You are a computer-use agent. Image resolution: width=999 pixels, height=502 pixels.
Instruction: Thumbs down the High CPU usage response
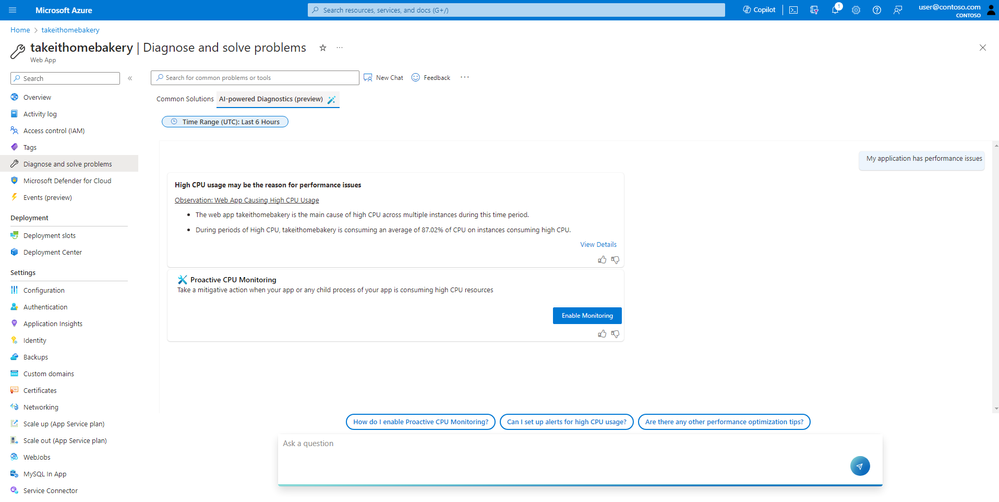pyautogui.click(x=615, y=260)
